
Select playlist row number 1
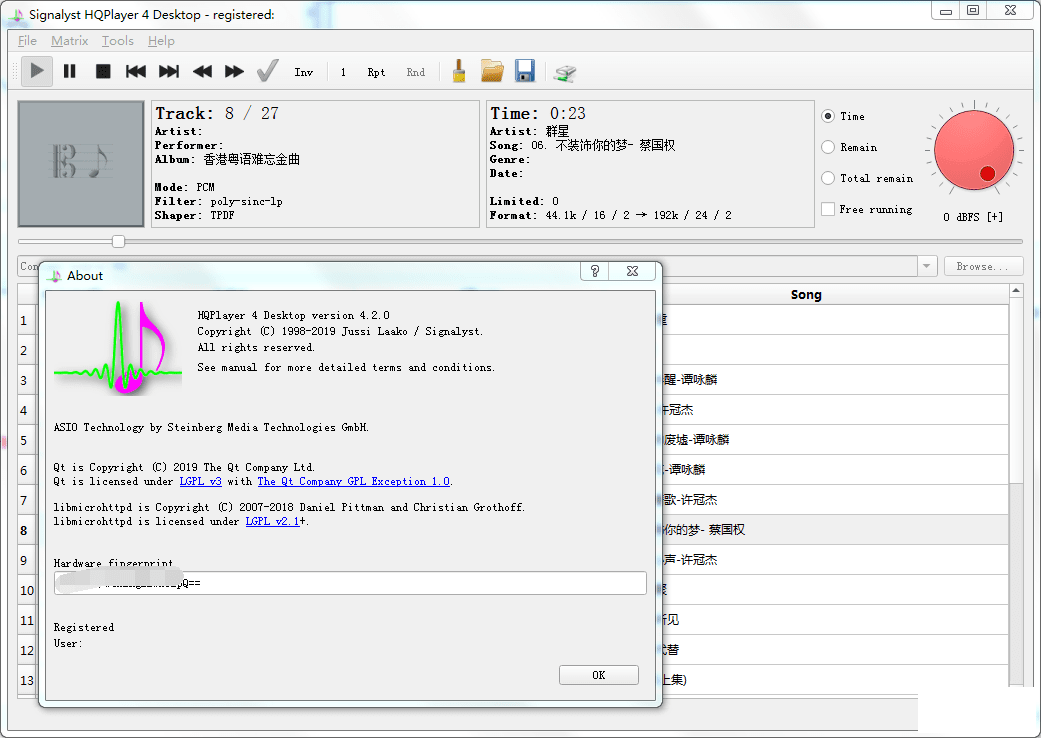pos(24,321)
